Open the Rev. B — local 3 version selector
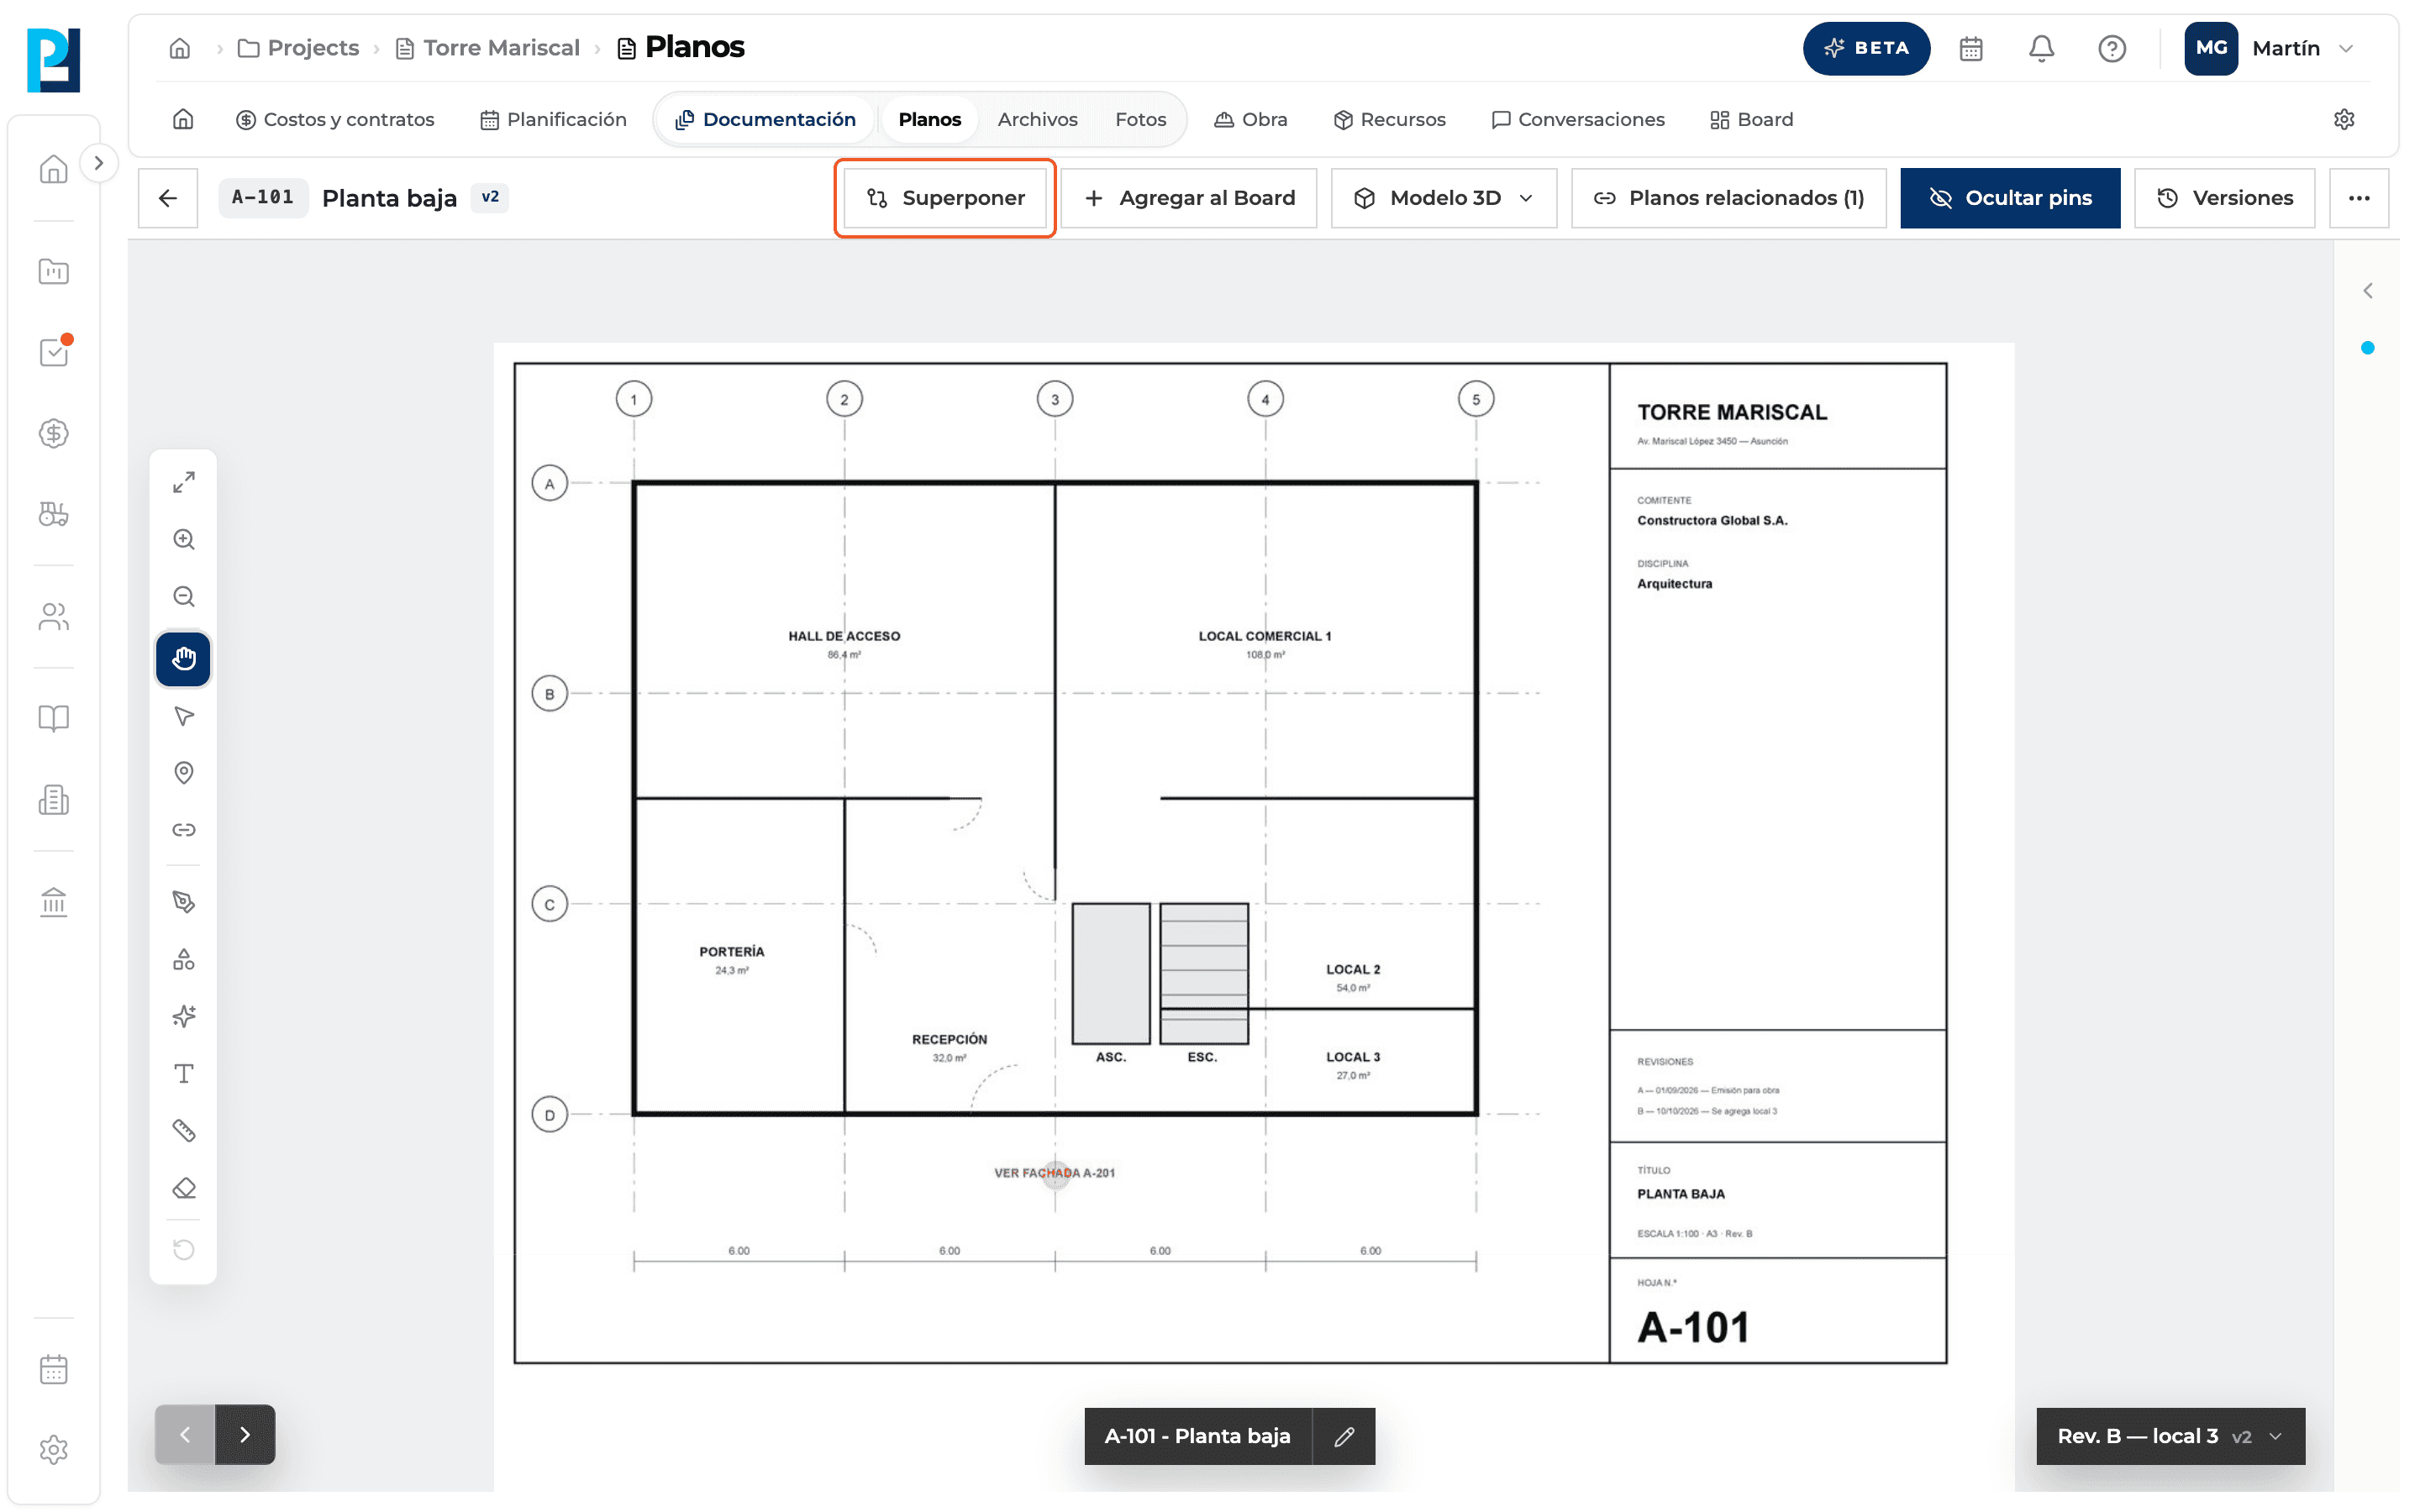The height and width of the screenshot is (1512, 2420). (x=2171, y=1435)
